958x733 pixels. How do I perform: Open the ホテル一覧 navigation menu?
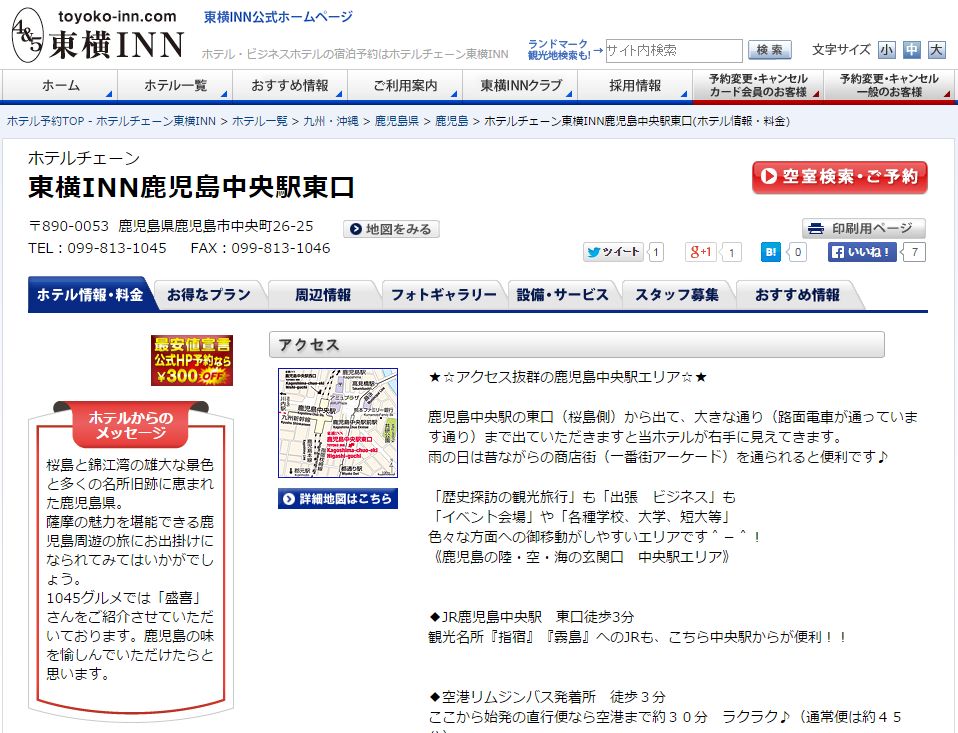click(x=175, y=86)
